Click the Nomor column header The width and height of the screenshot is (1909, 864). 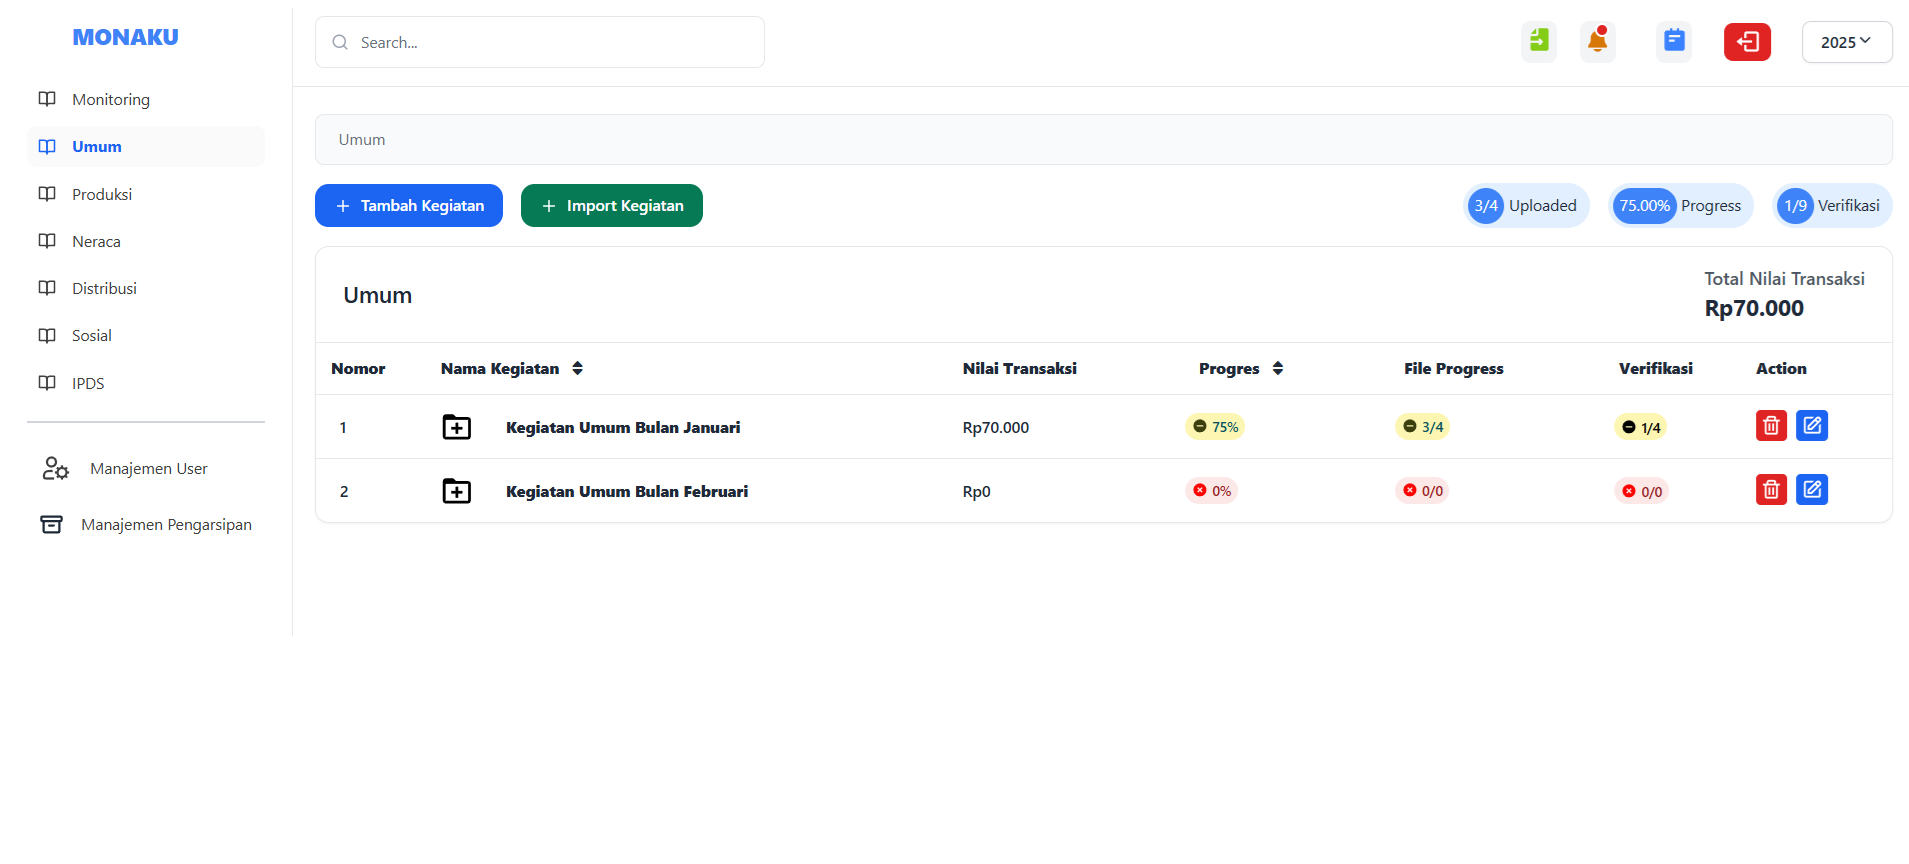(x=358, y=369)
